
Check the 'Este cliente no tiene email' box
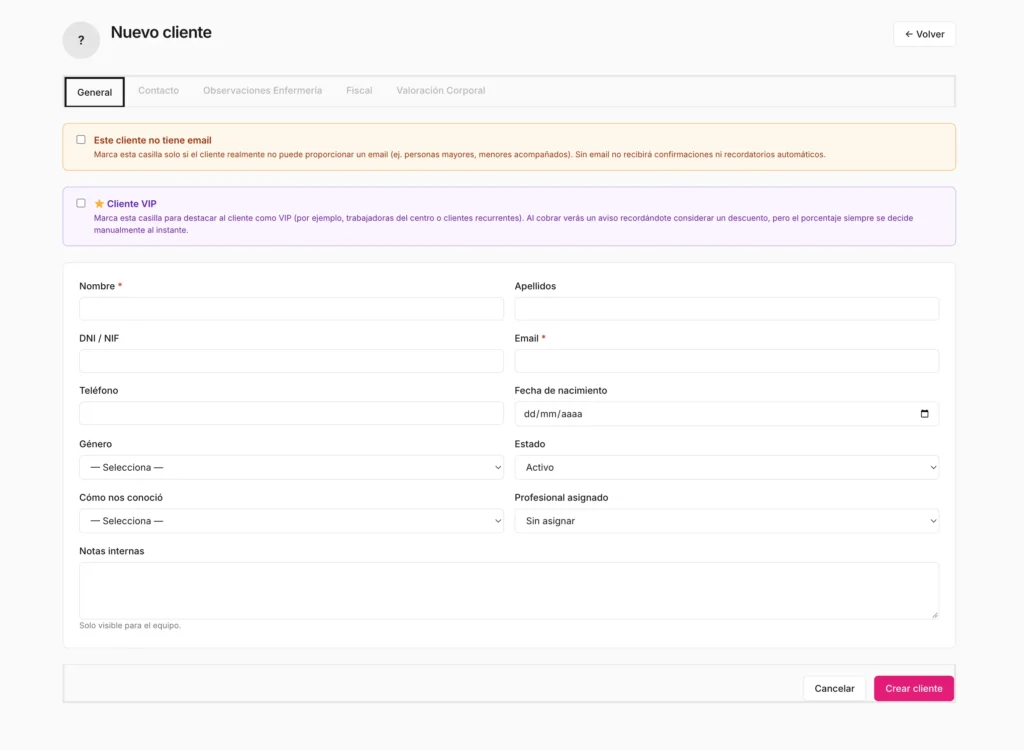click(x=81, y=140)
